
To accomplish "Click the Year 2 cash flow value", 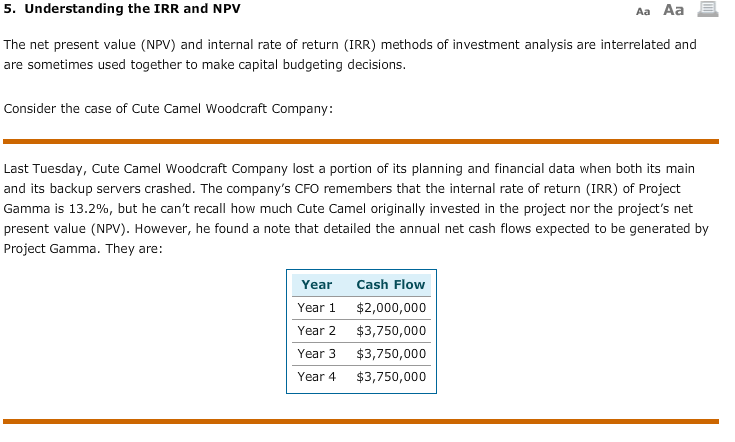I will pos(391,330).
